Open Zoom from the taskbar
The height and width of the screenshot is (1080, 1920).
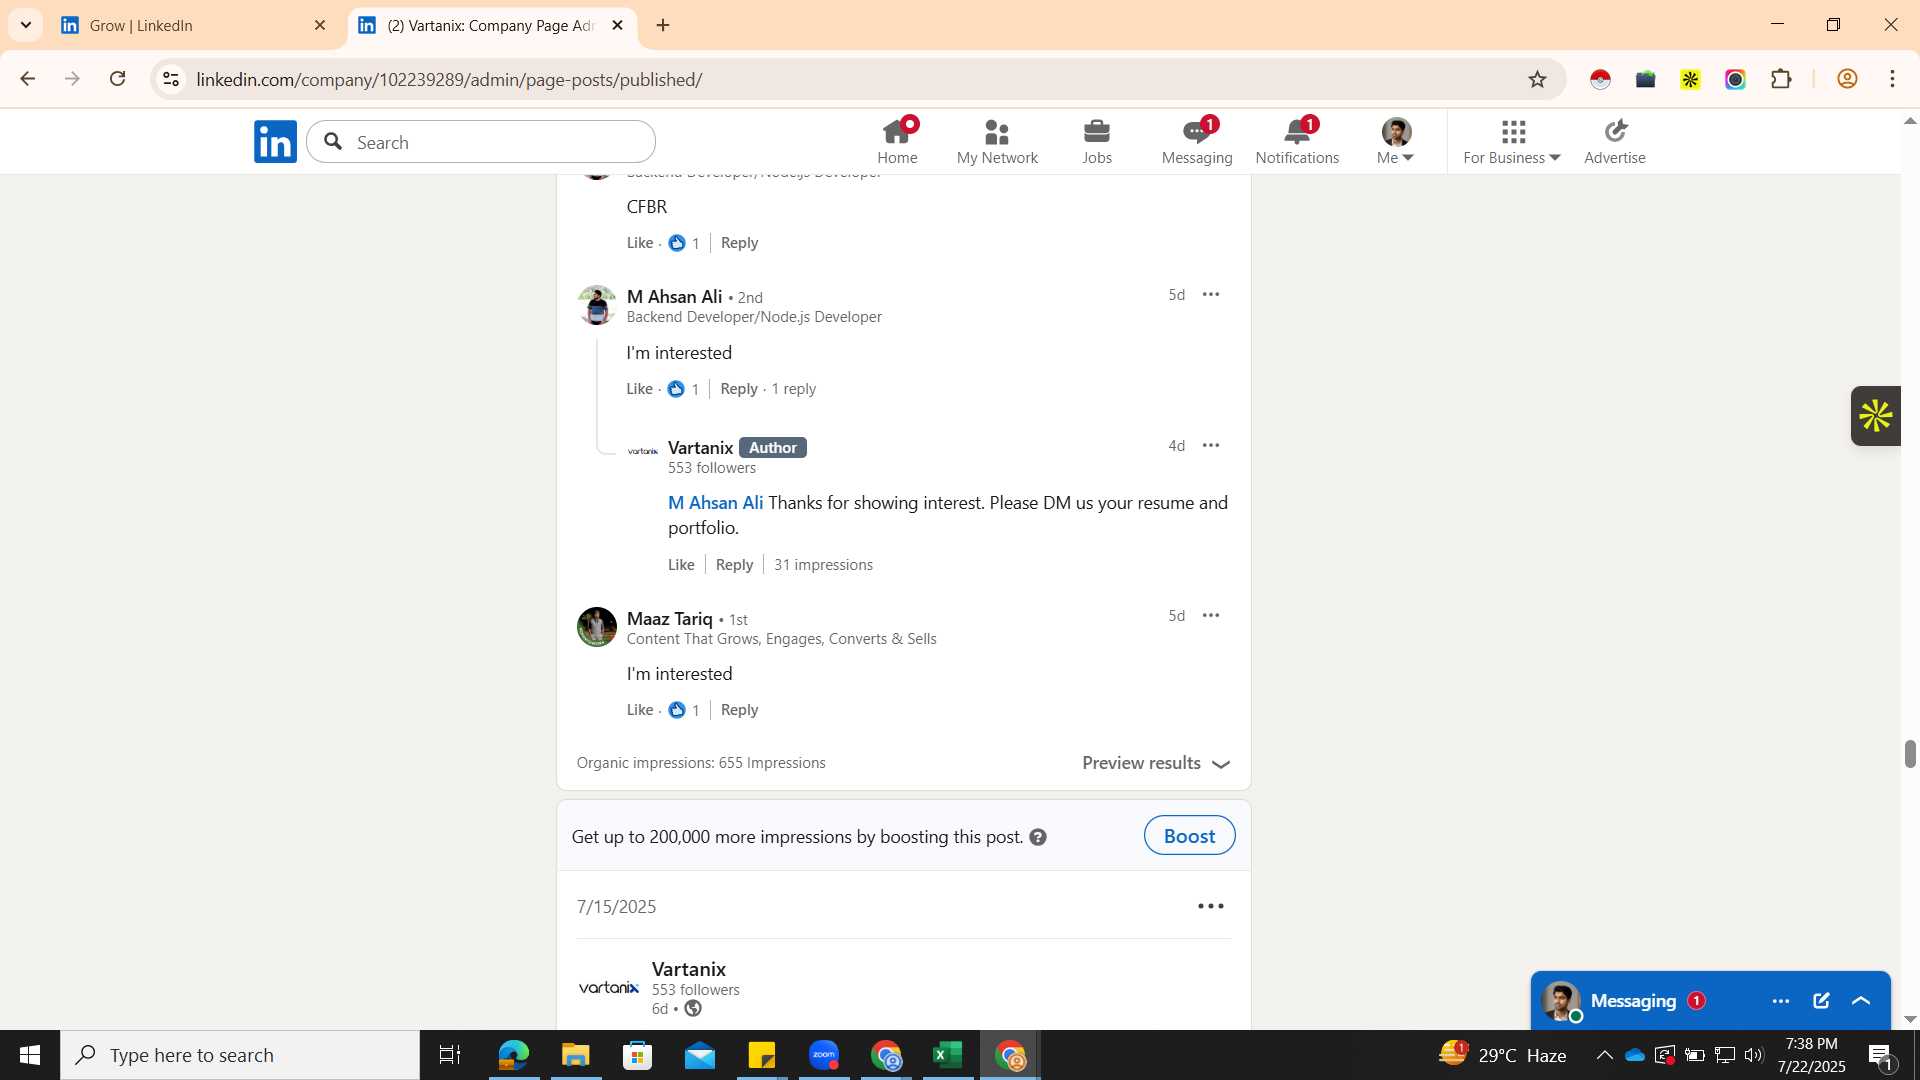click(x=823, y=1055)
